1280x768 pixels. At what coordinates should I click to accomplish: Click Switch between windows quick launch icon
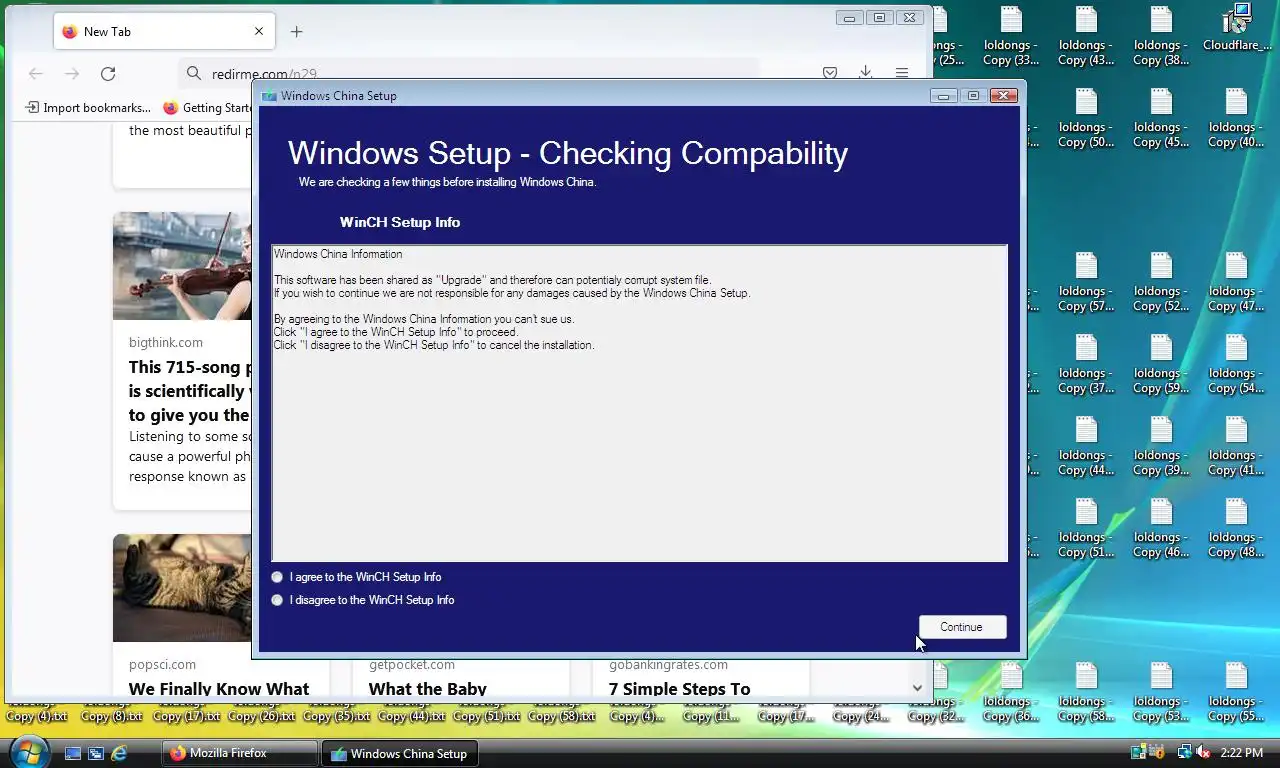coord(96,753)
